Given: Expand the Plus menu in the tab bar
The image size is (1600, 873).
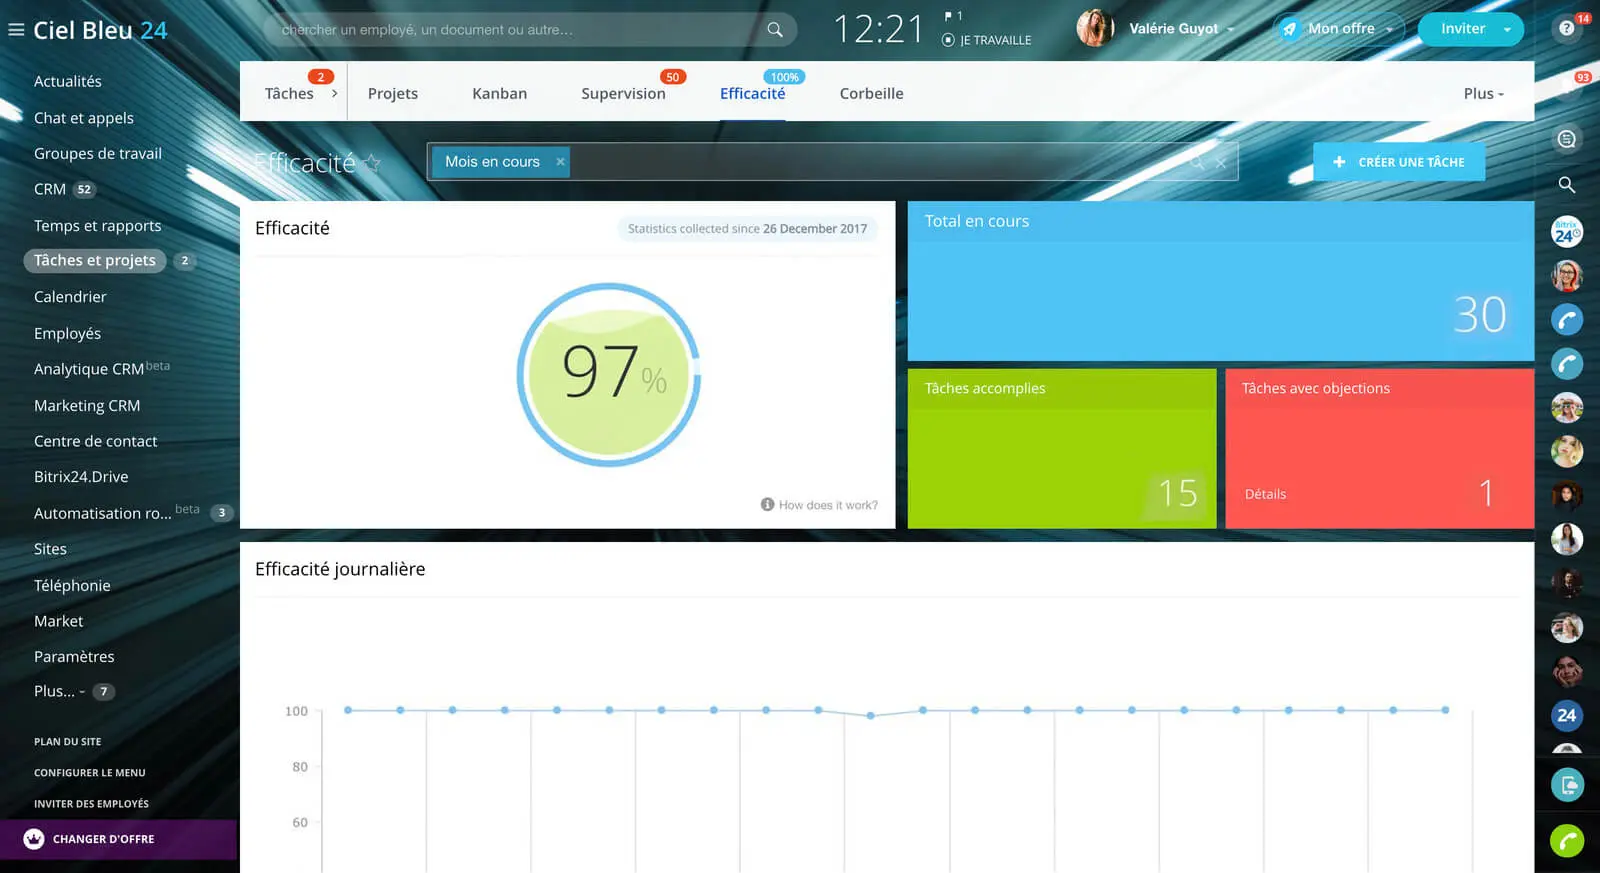Looking at the screenshot, I should 1483,94.
